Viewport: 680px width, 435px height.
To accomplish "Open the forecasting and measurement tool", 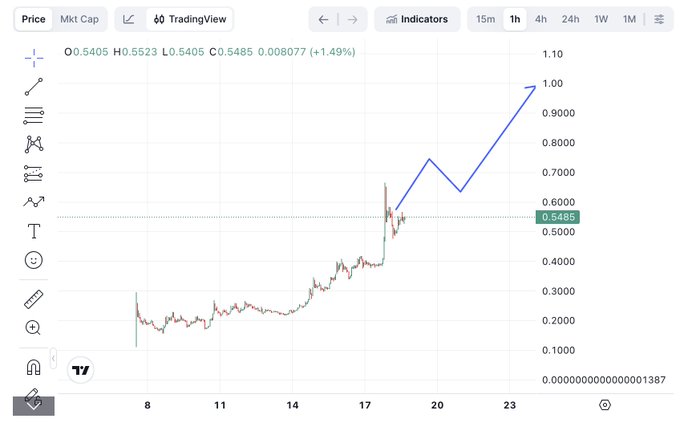I will pos(34,173).
